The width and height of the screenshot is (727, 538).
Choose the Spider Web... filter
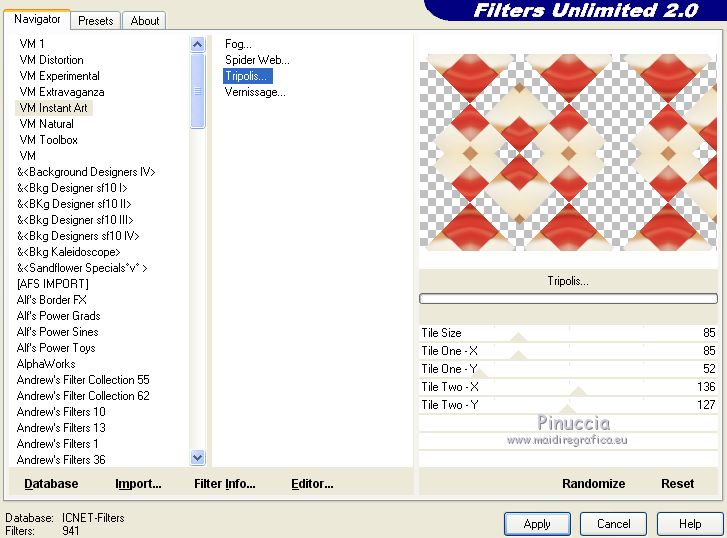(257, 60)
